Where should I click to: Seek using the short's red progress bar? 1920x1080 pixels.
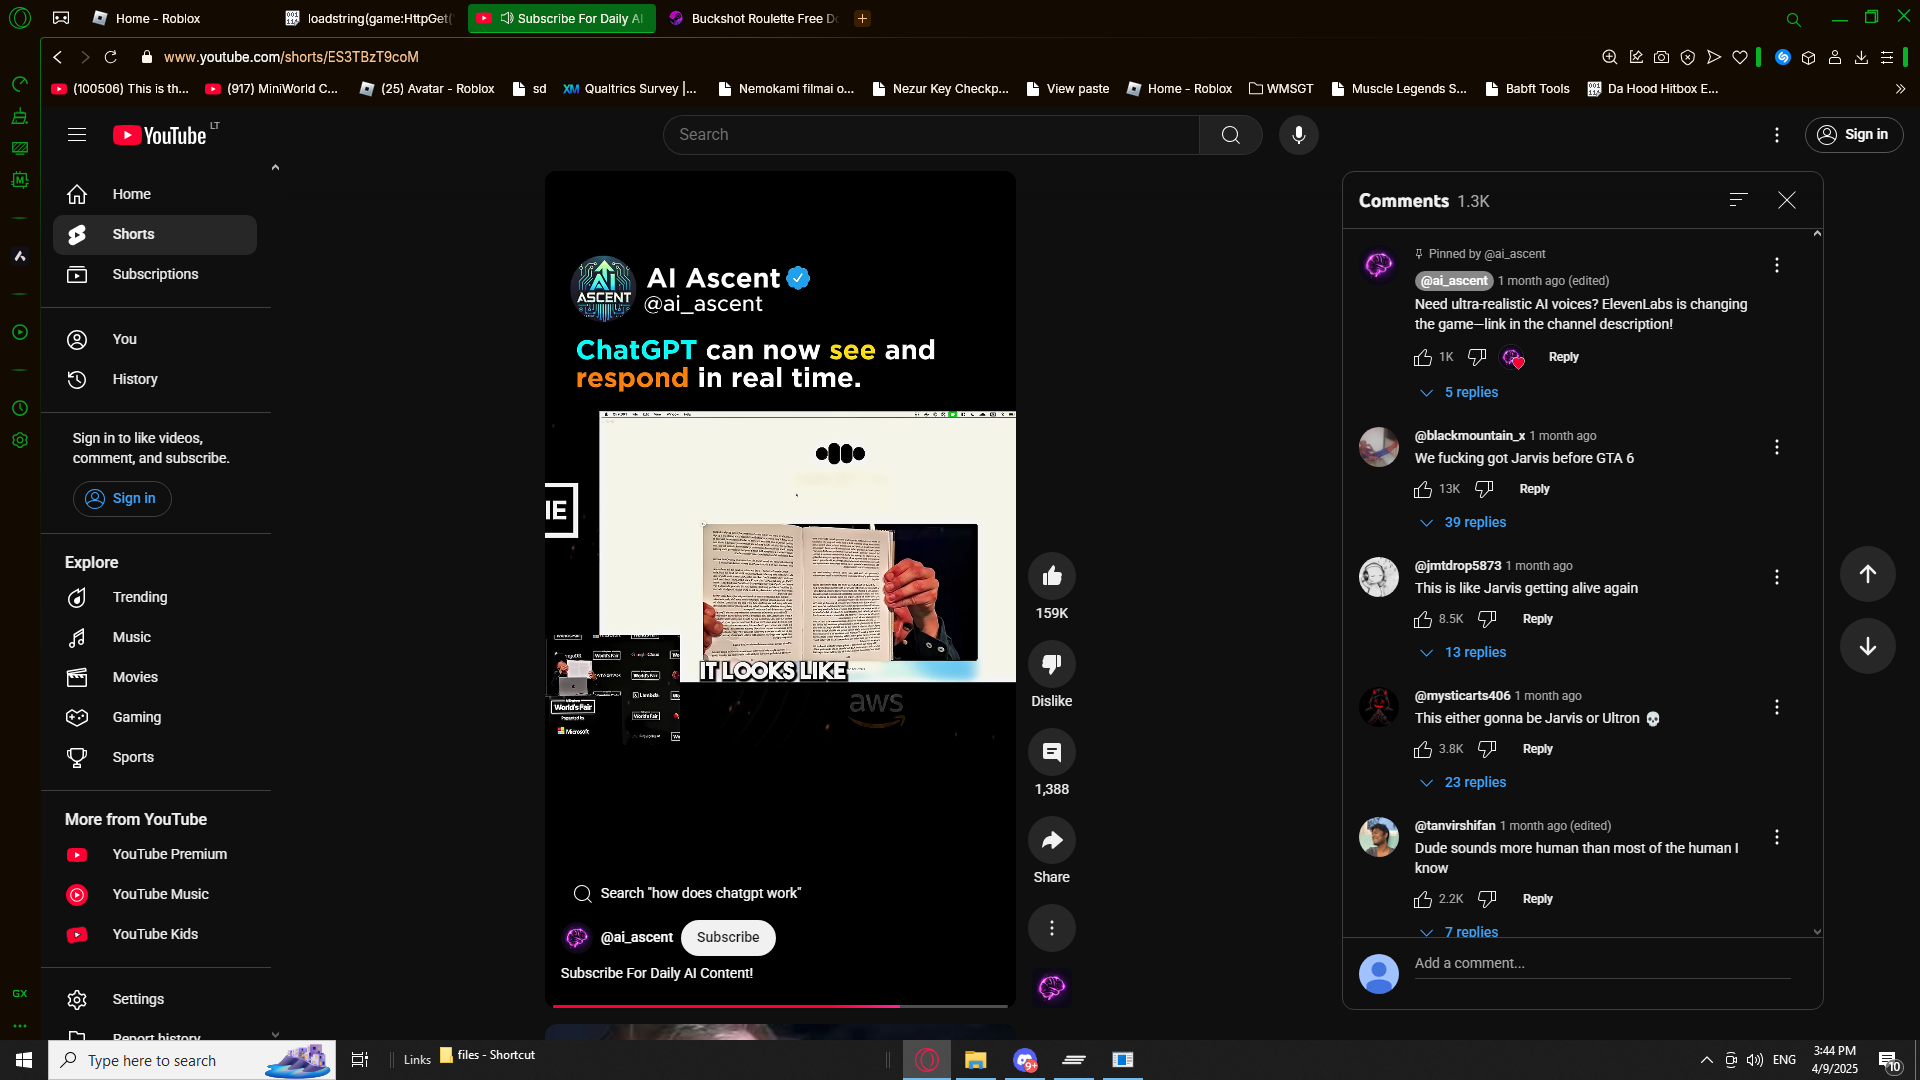click(780, 1006)
